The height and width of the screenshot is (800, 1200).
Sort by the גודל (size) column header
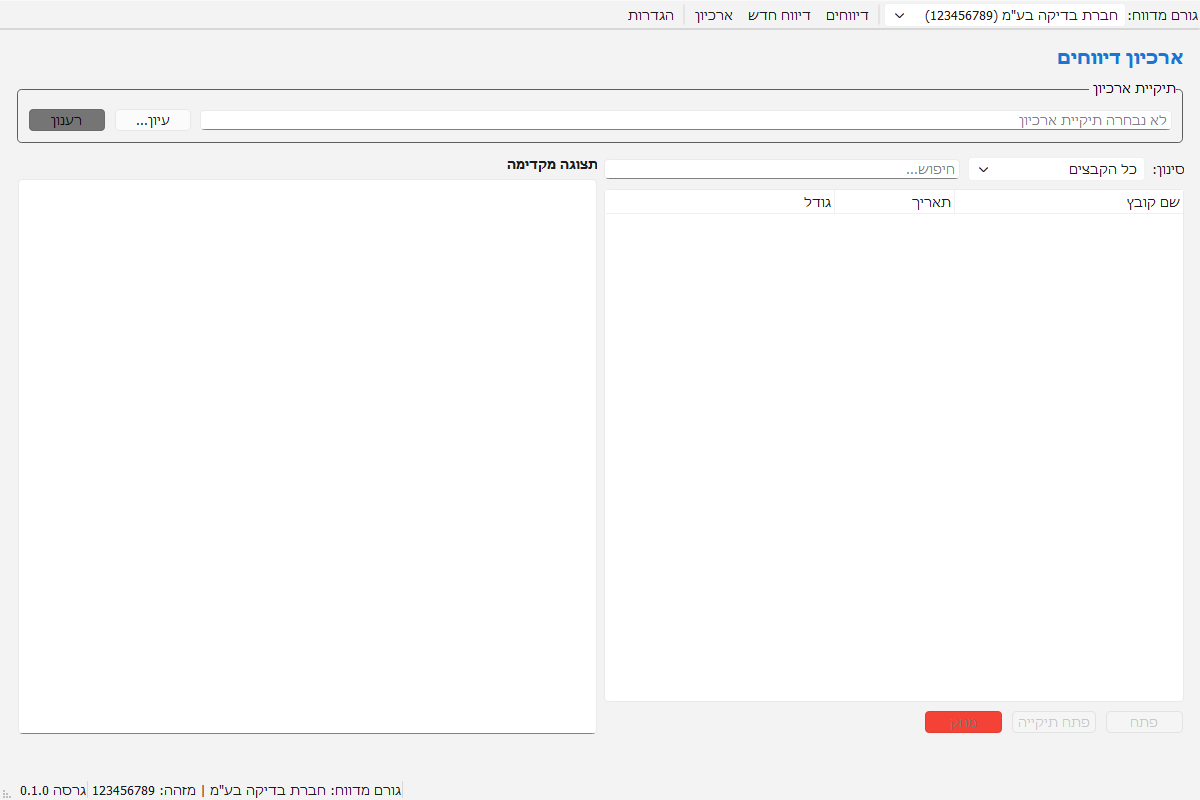pos(720,202)
